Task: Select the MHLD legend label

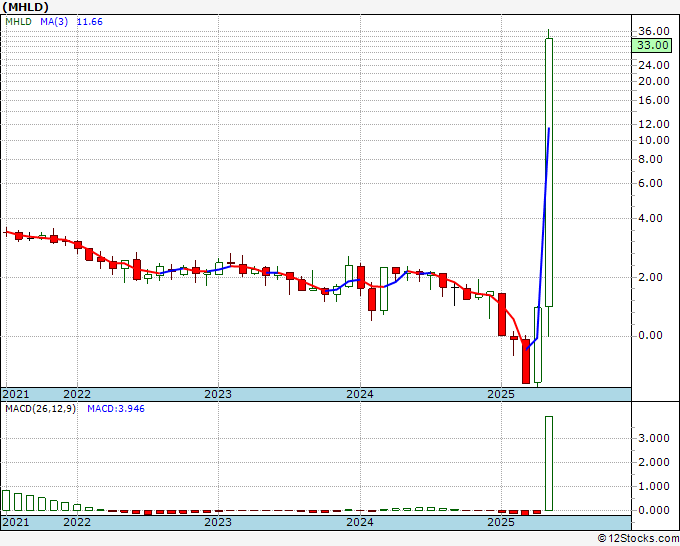Action: pyautogui.click(x=18, y=22)
